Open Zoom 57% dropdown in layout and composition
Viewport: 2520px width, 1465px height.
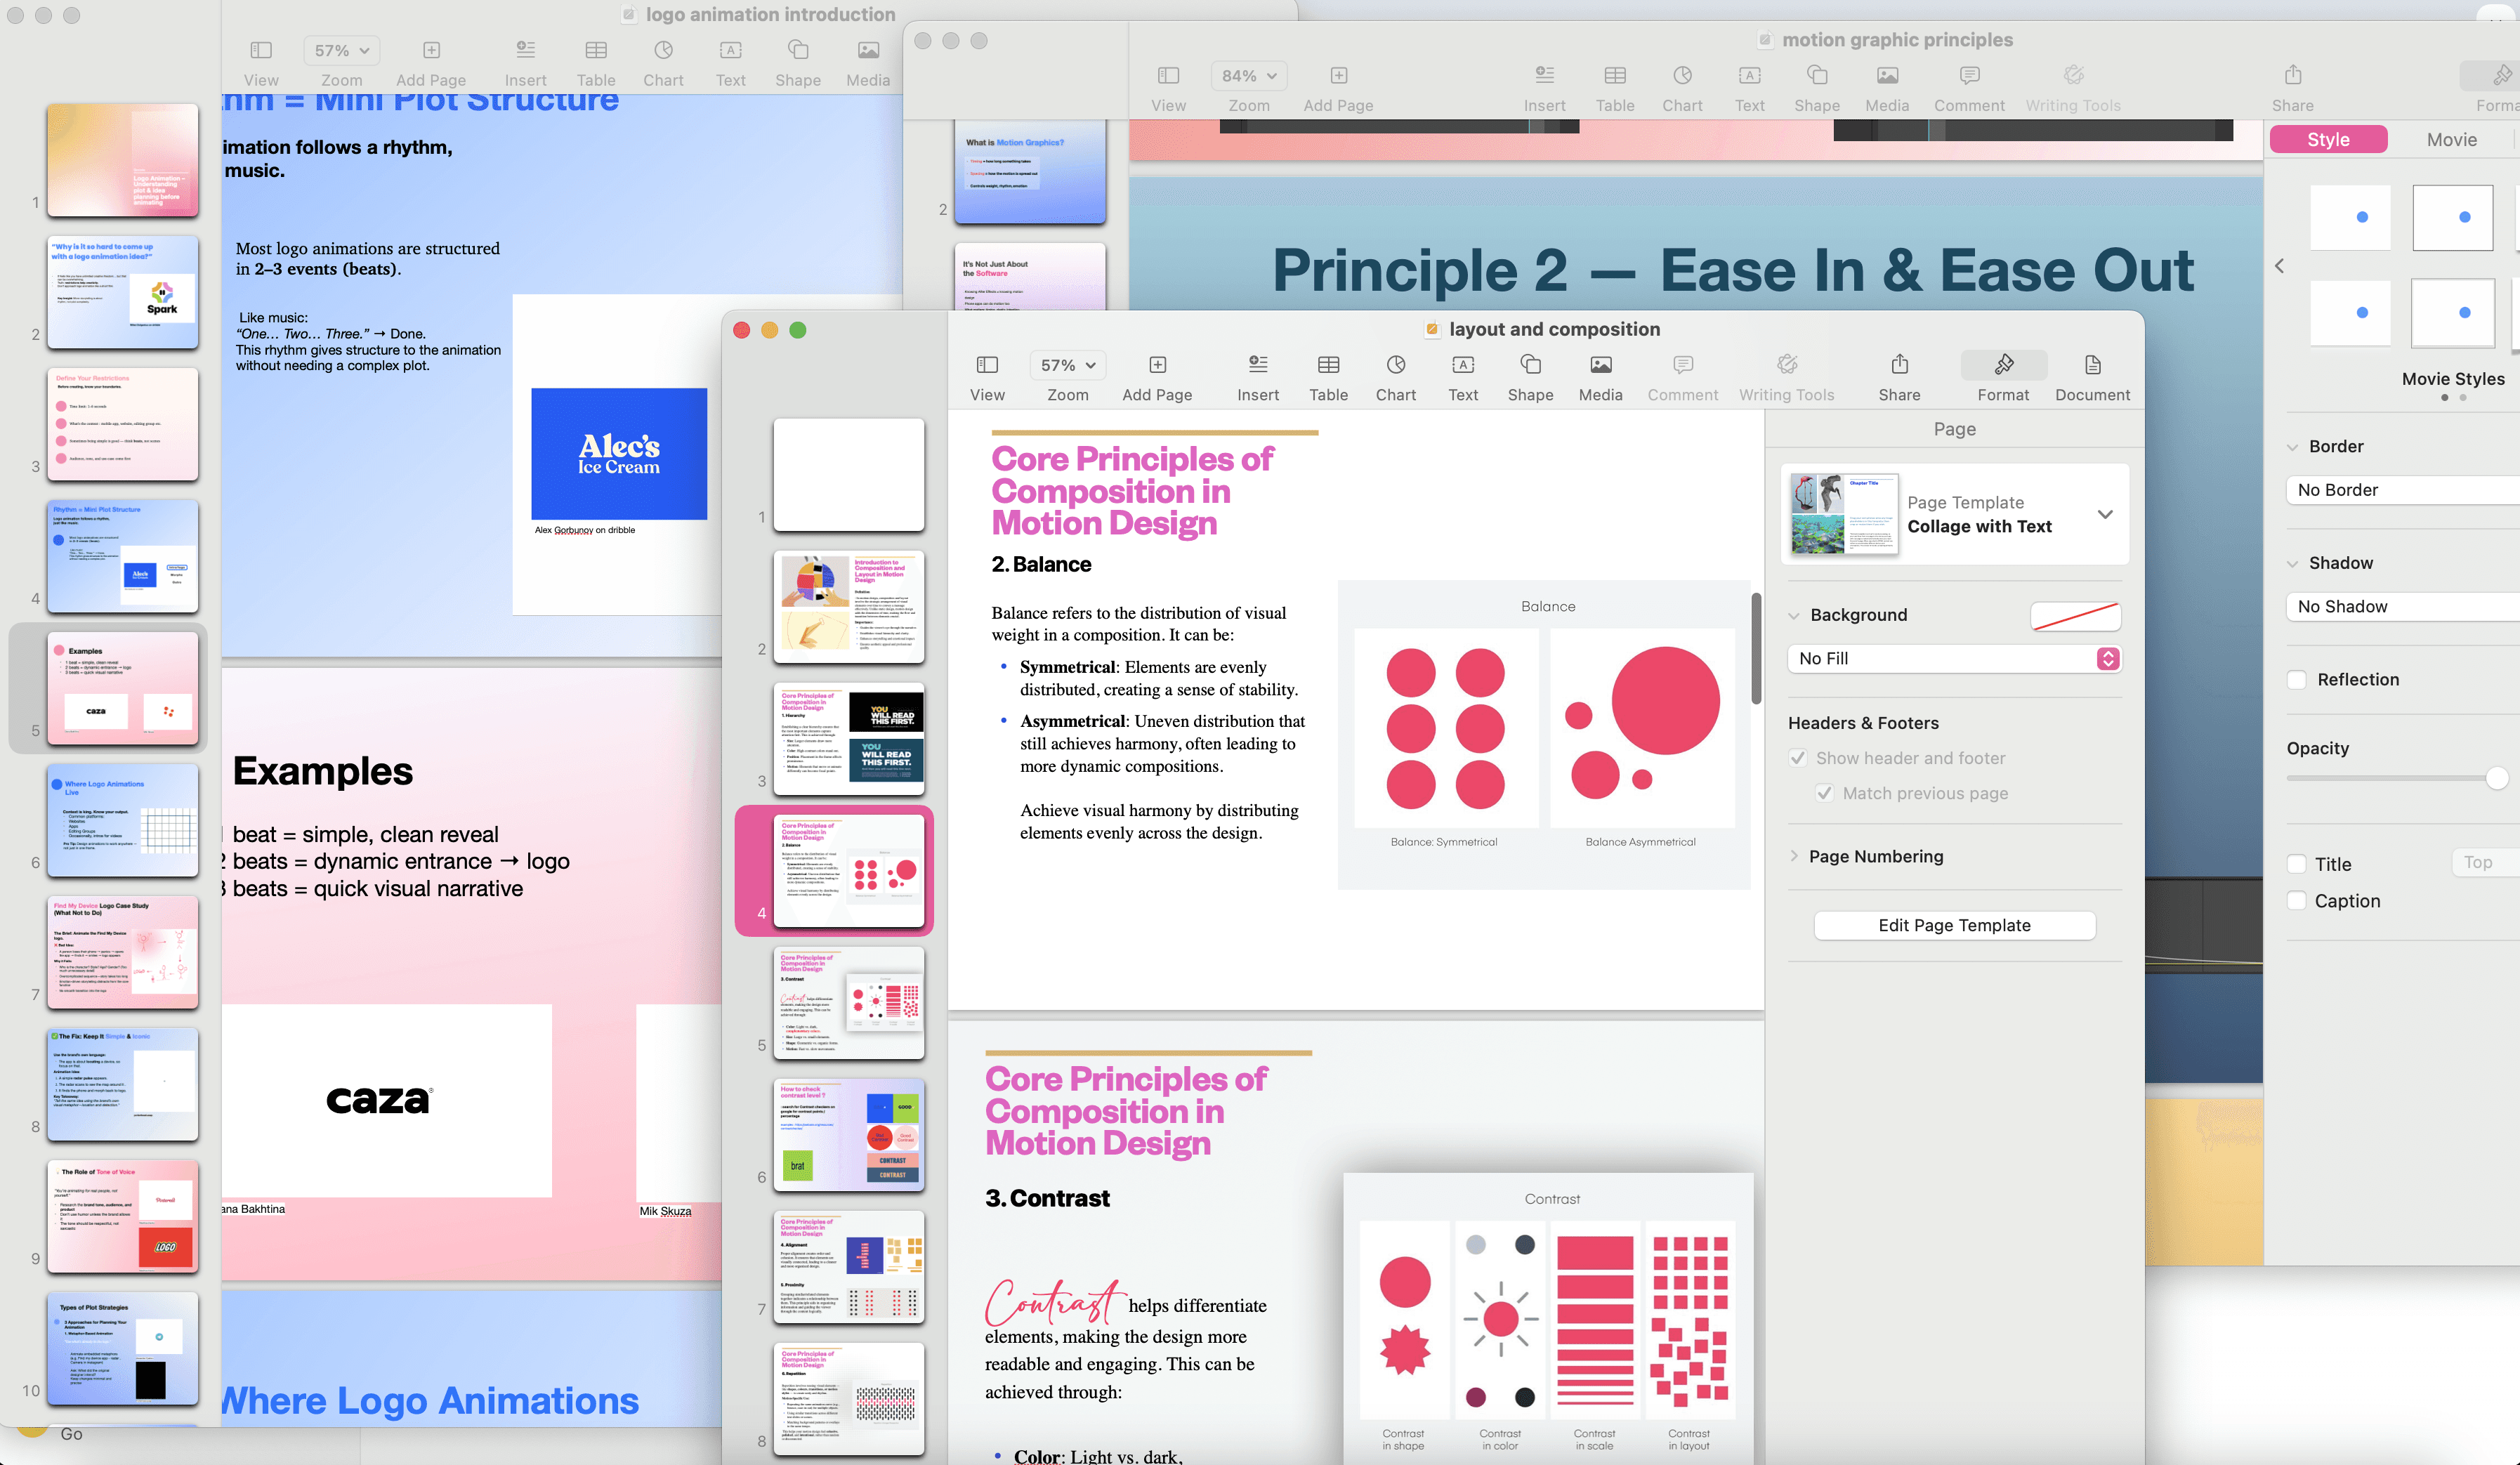pos(1067,365)
